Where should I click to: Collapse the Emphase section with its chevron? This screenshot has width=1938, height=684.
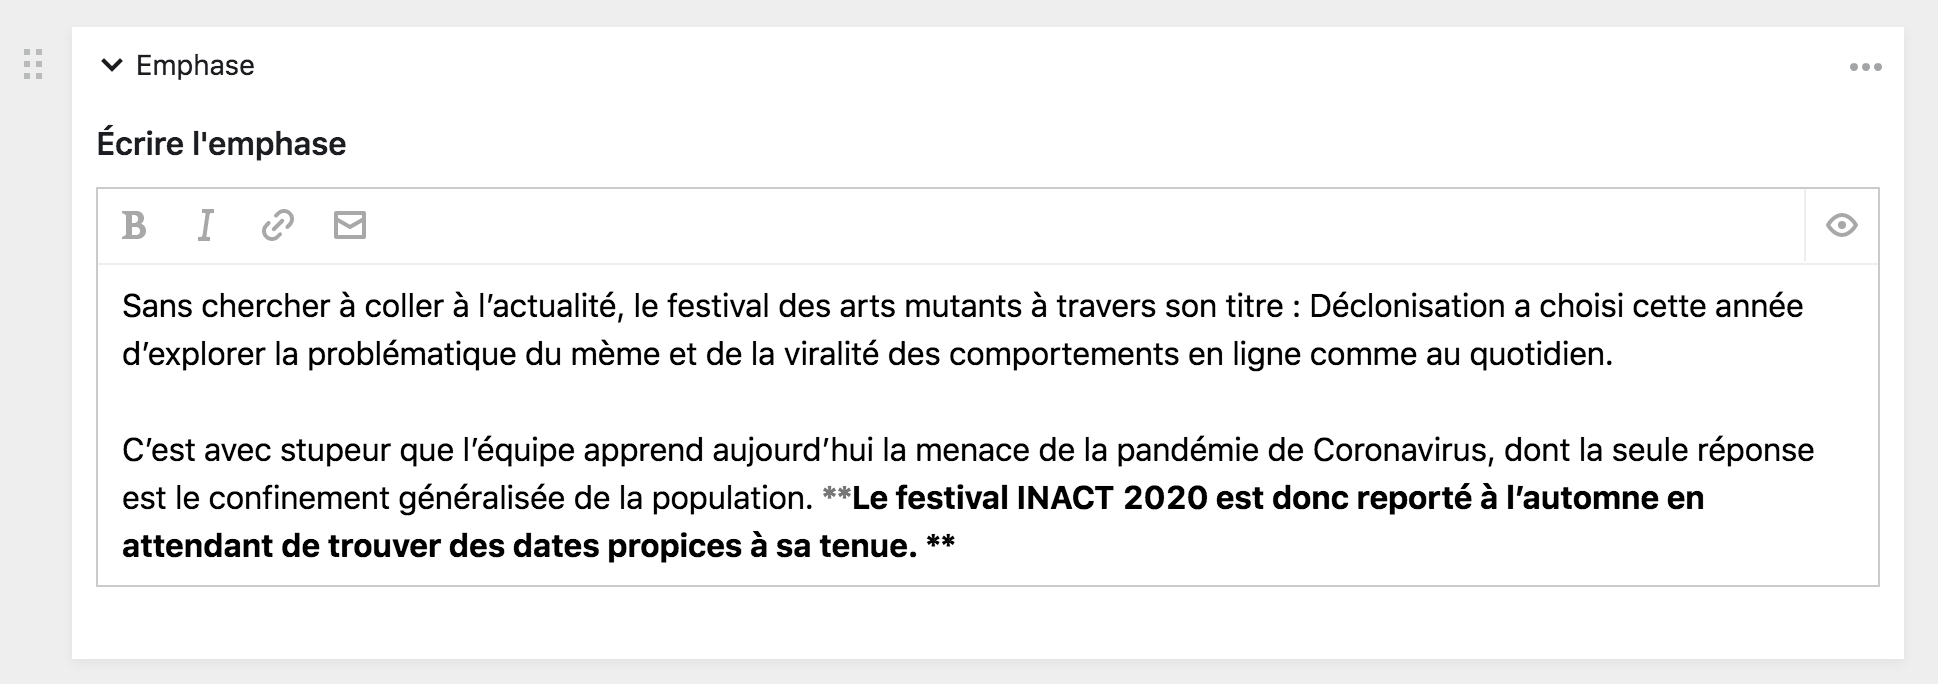(x=109, y=64)
